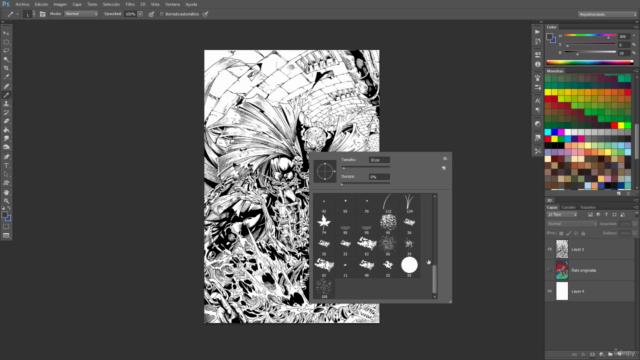640x360 pixels.
Task: Hide Layer 4 visibility eye
Action: coord(549,291)
